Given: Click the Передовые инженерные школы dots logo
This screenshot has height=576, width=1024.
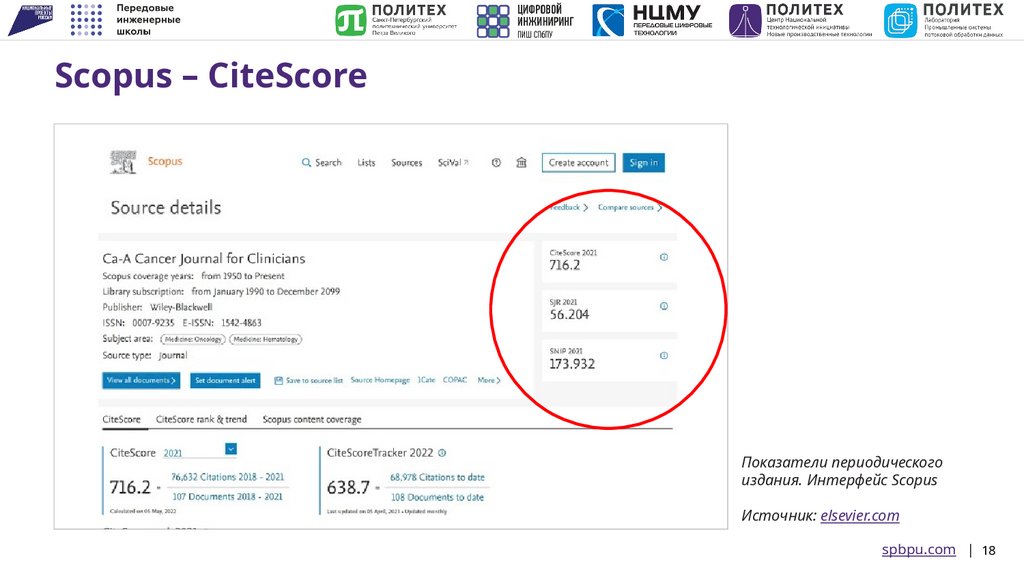Looking at the screenshot, I should [88, 18].
